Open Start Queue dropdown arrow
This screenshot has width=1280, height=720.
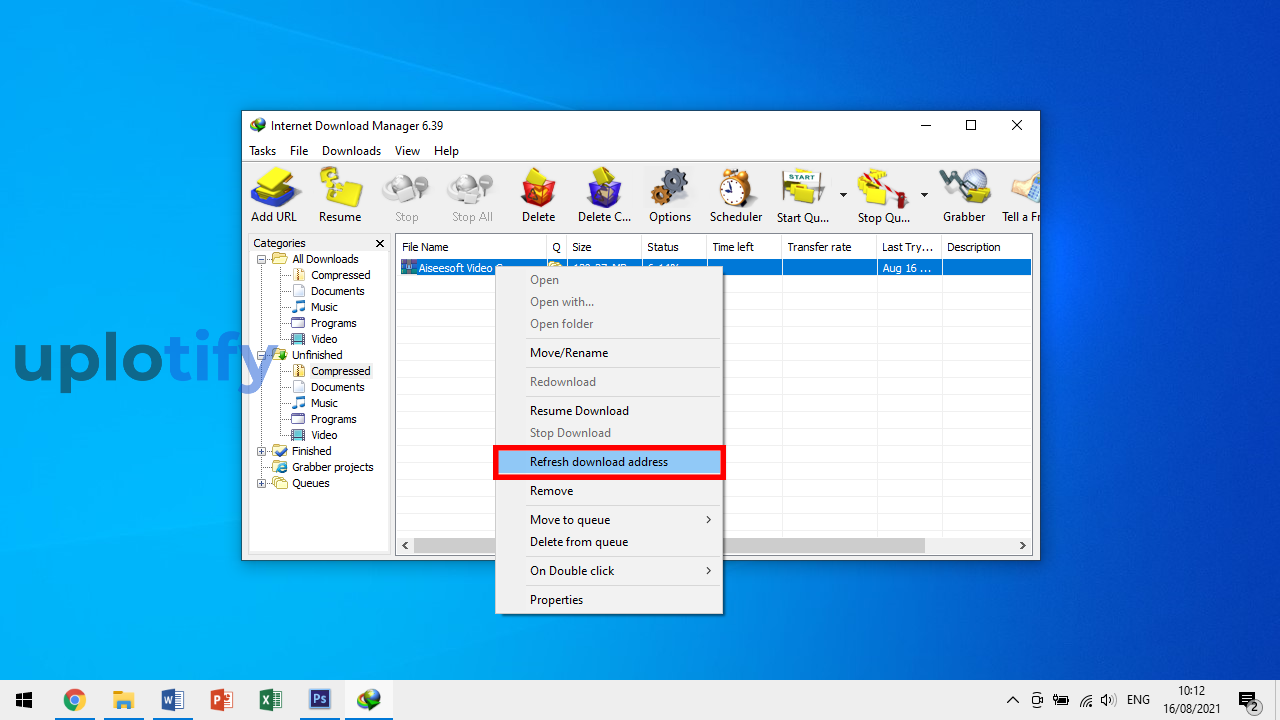tap(843, 195)
